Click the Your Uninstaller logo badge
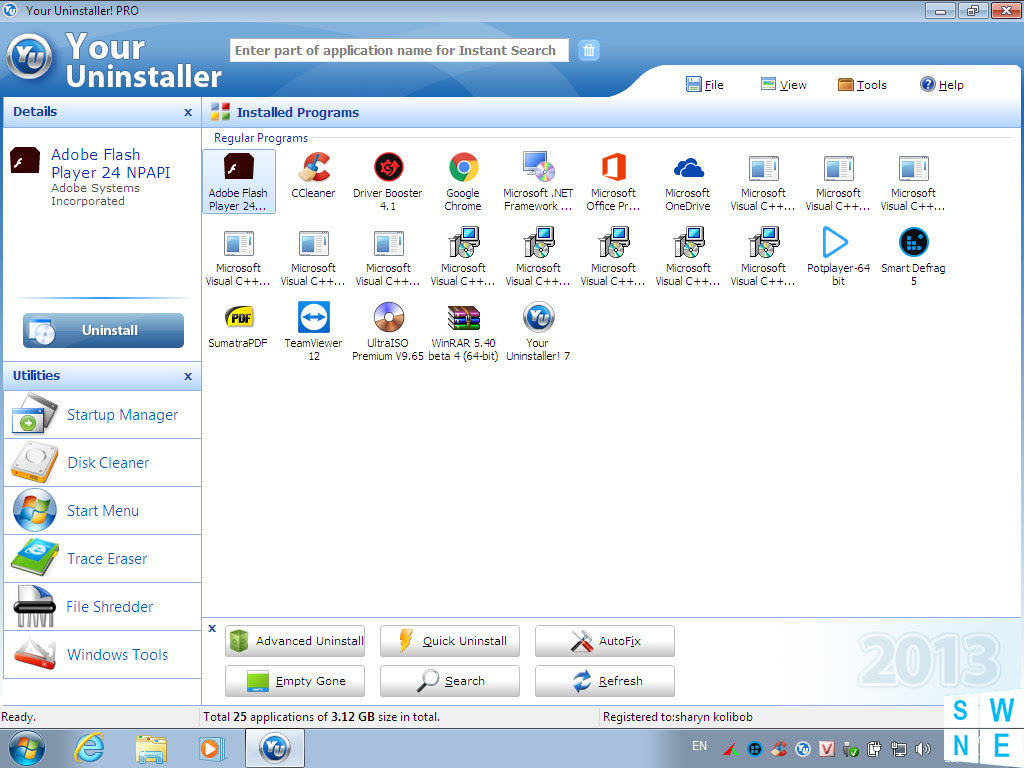Viewport: 1024px width, 768px height. [29, 57]
